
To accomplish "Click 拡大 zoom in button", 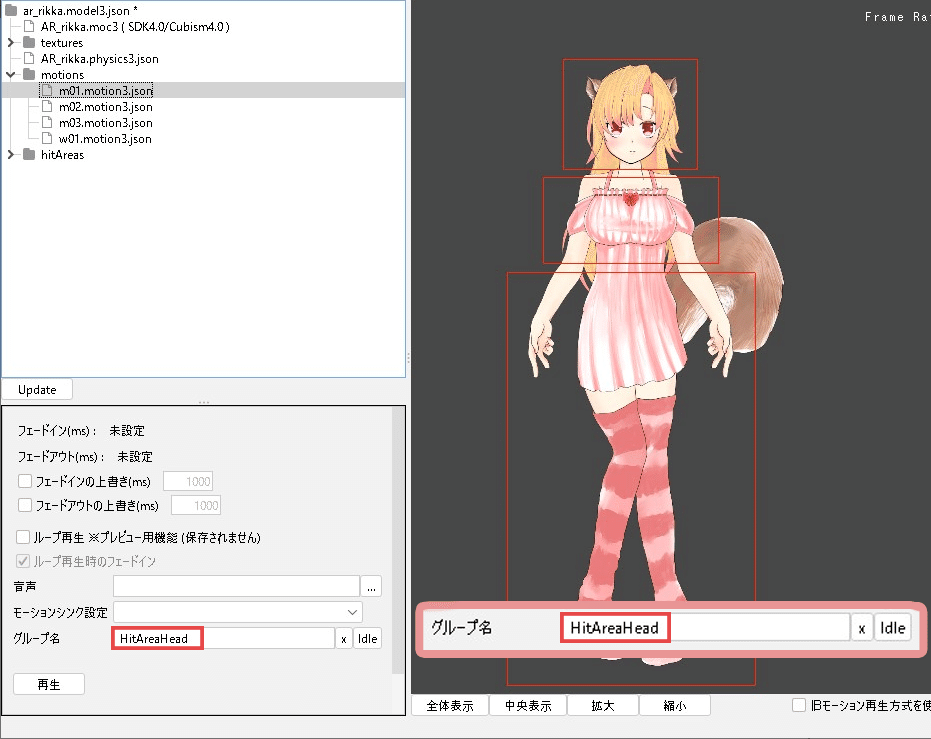I will (x=603, y=706).
